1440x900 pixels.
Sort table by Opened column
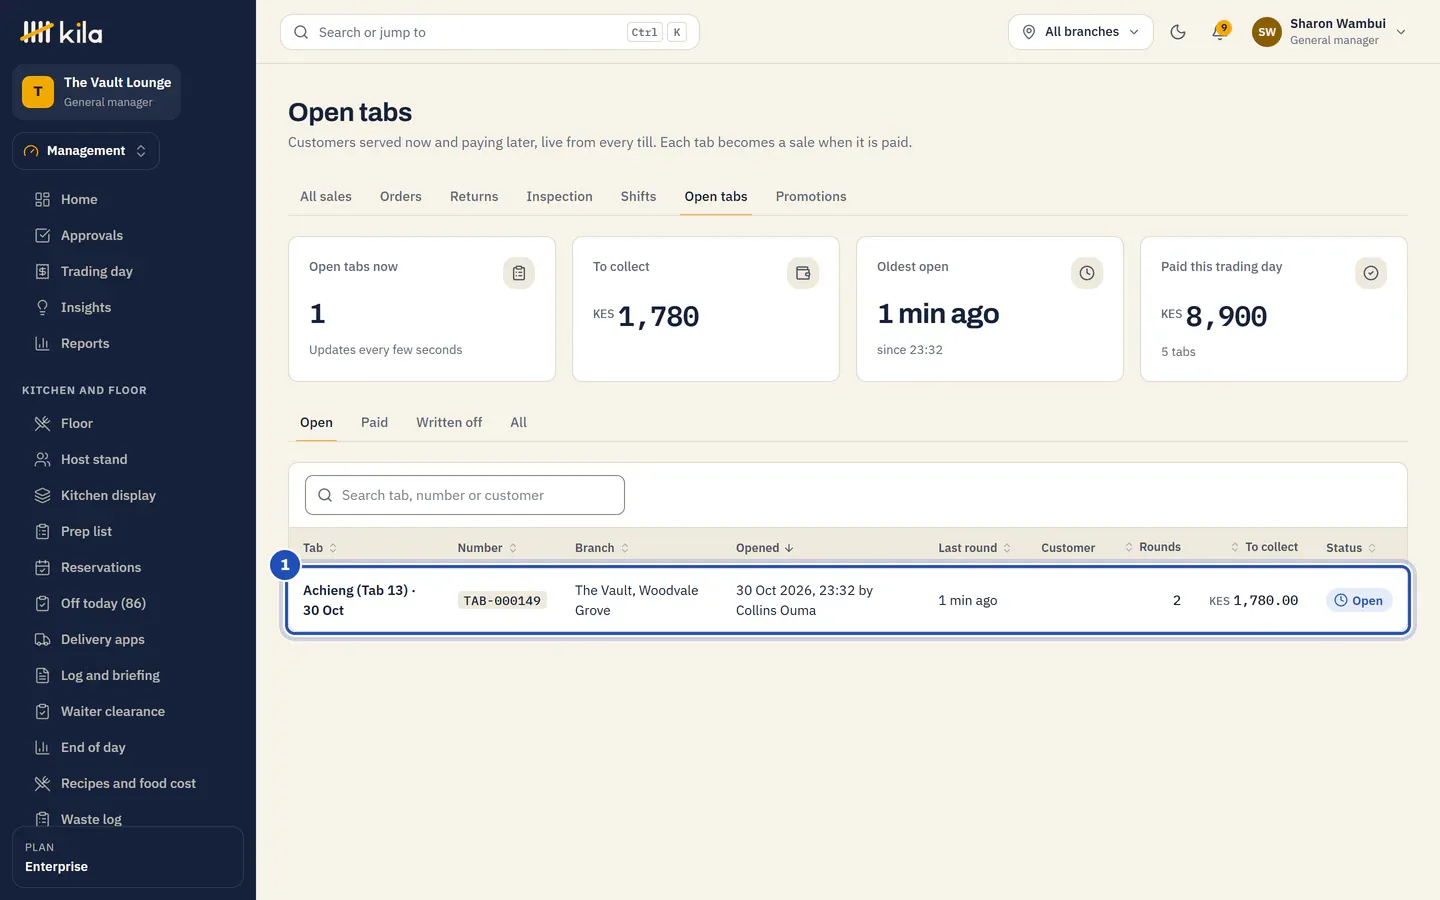click(765, 548)
